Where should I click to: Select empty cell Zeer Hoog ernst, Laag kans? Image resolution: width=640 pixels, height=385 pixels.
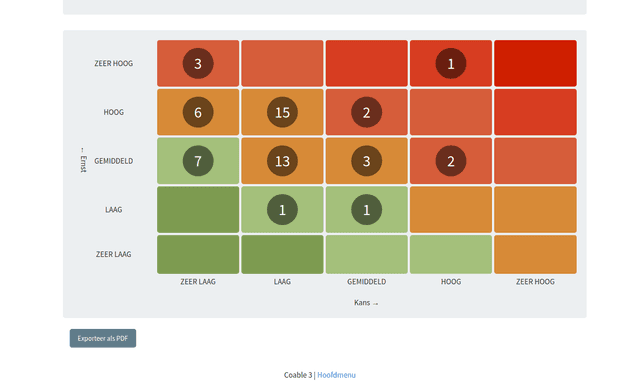click(x=282, y=63)
